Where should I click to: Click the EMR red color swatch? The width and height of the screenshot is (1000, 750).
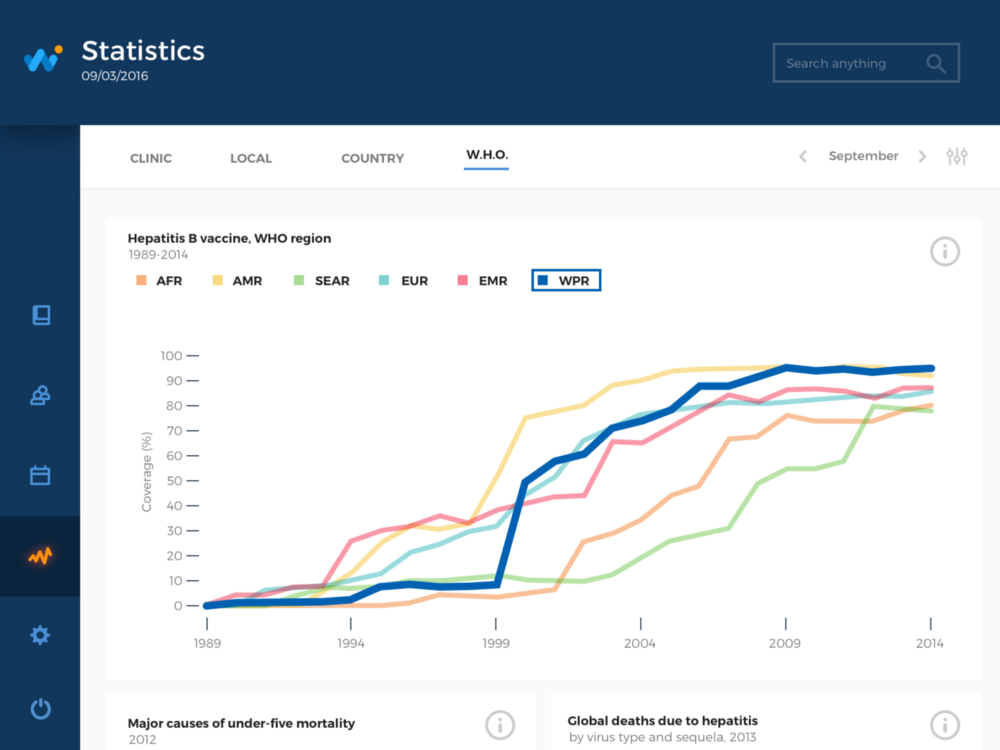click(463, 280)
